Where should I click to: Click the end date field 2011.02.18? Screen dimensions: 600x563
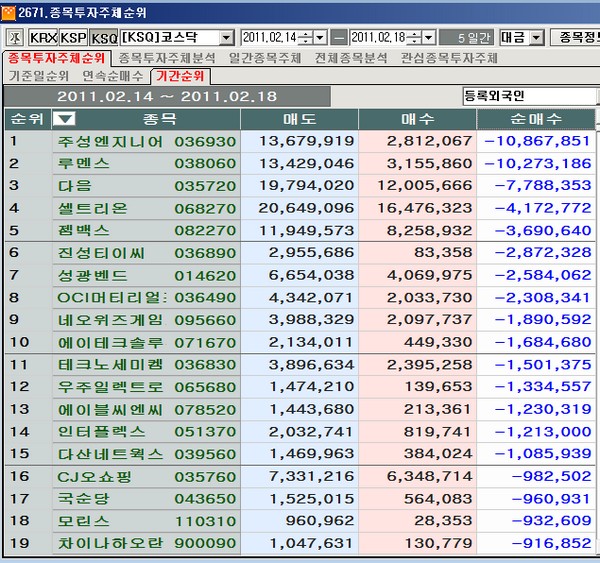pyautogui.click(x=378, y=38)
